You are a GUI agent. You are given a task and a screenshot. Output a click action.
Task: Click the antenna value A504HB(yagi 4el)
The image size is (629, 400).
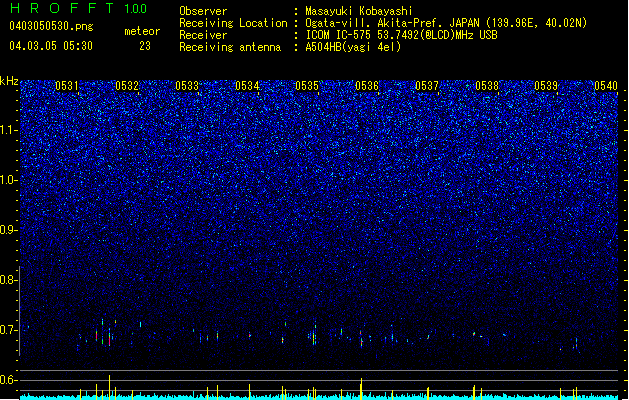[353, 47]
